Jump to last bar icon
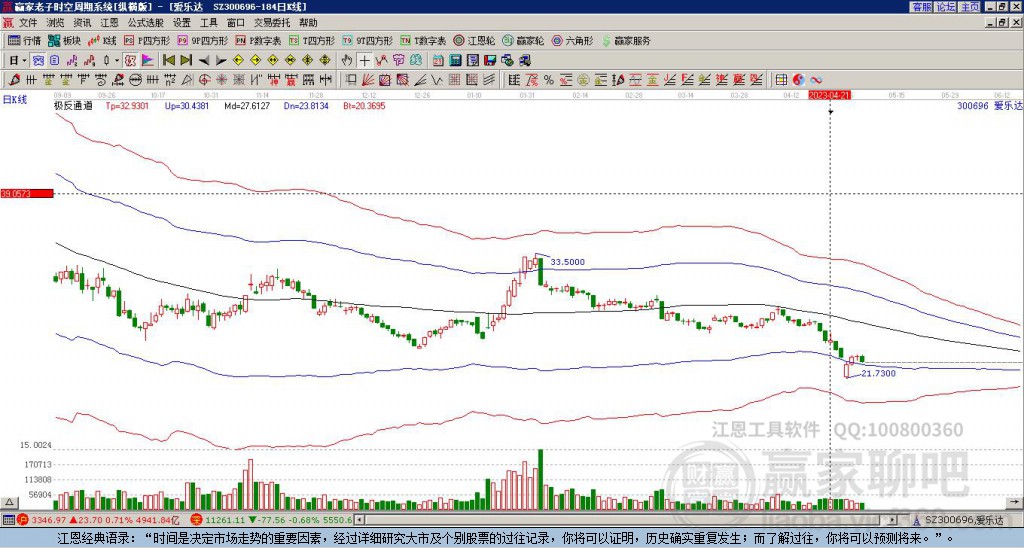 [186, 61]
